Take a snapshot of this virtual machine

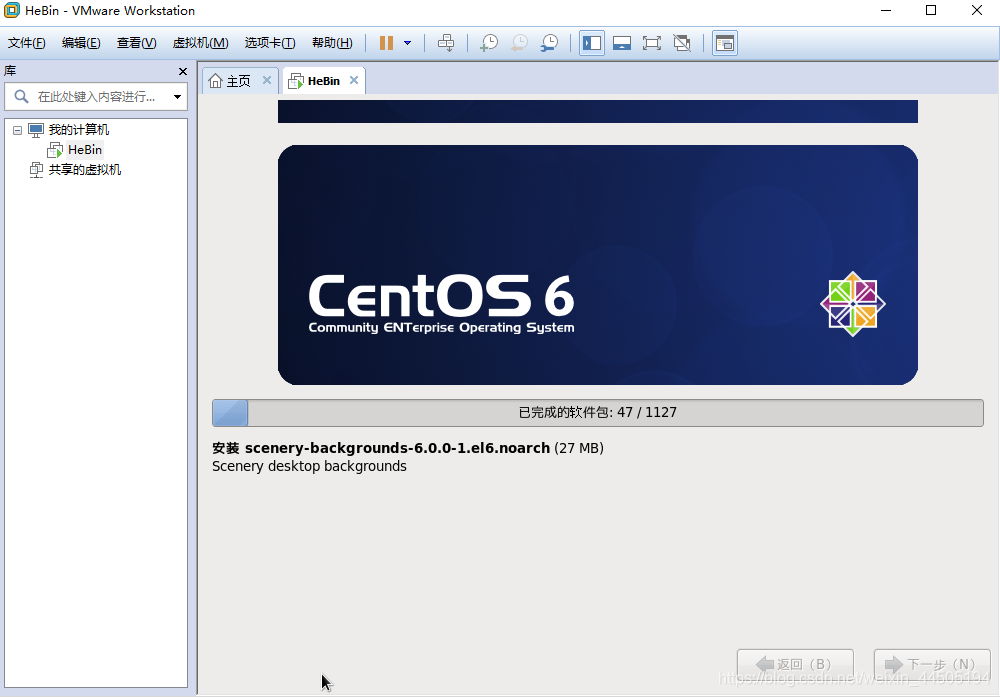(489, 43)
